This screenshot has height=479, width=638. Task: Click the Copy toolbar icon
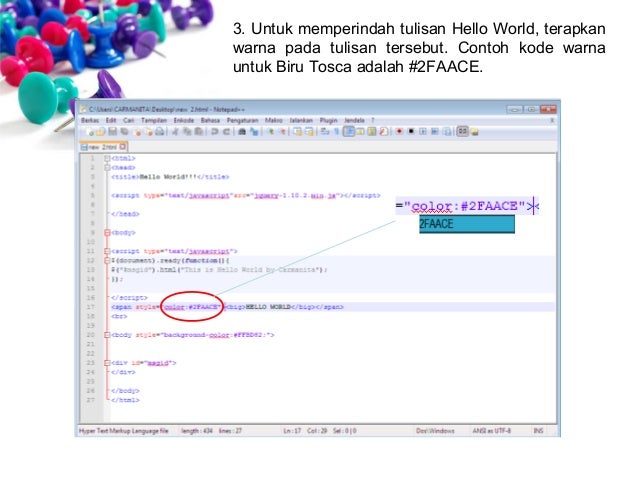(x=186, y=131)
